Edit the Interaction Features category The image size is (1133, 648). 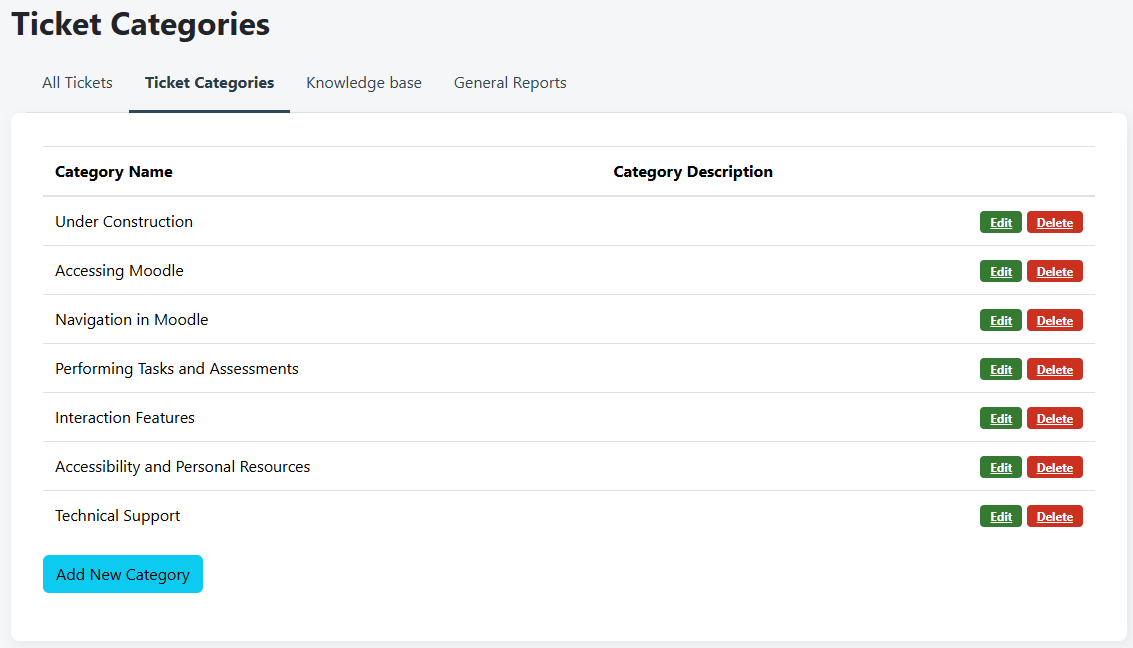[x=1000, y=419]
